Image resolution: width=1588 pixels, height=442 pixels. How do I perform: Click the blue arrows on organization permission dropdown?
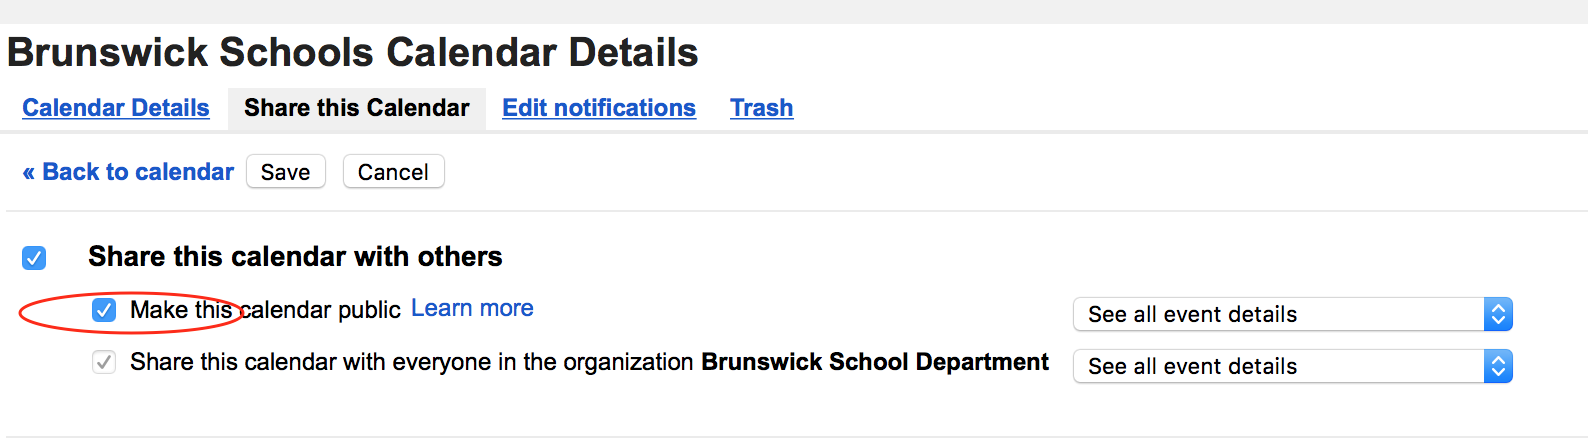(1498, 366)
